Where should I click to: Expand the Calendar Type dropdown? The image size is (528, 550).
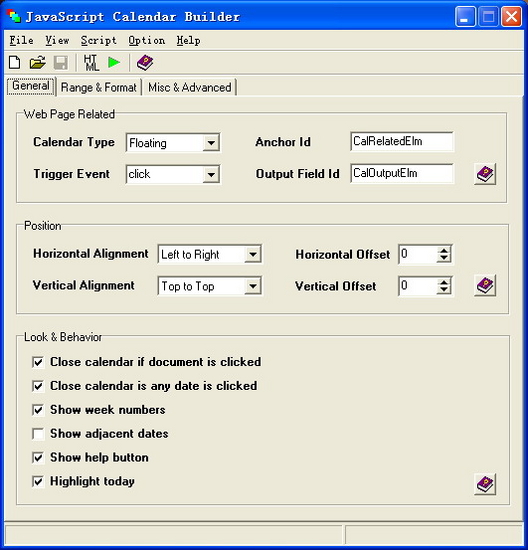(x=211, y=143)
